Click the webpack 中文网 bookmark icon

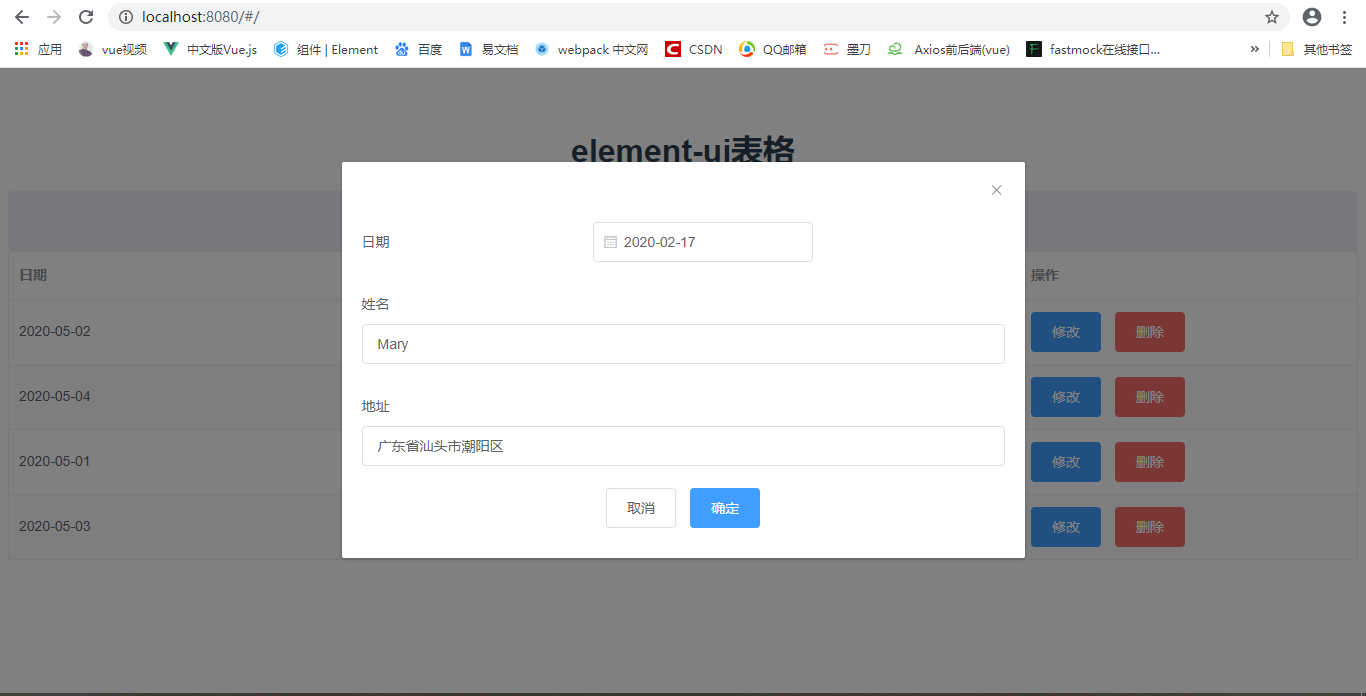pos(541,48)
